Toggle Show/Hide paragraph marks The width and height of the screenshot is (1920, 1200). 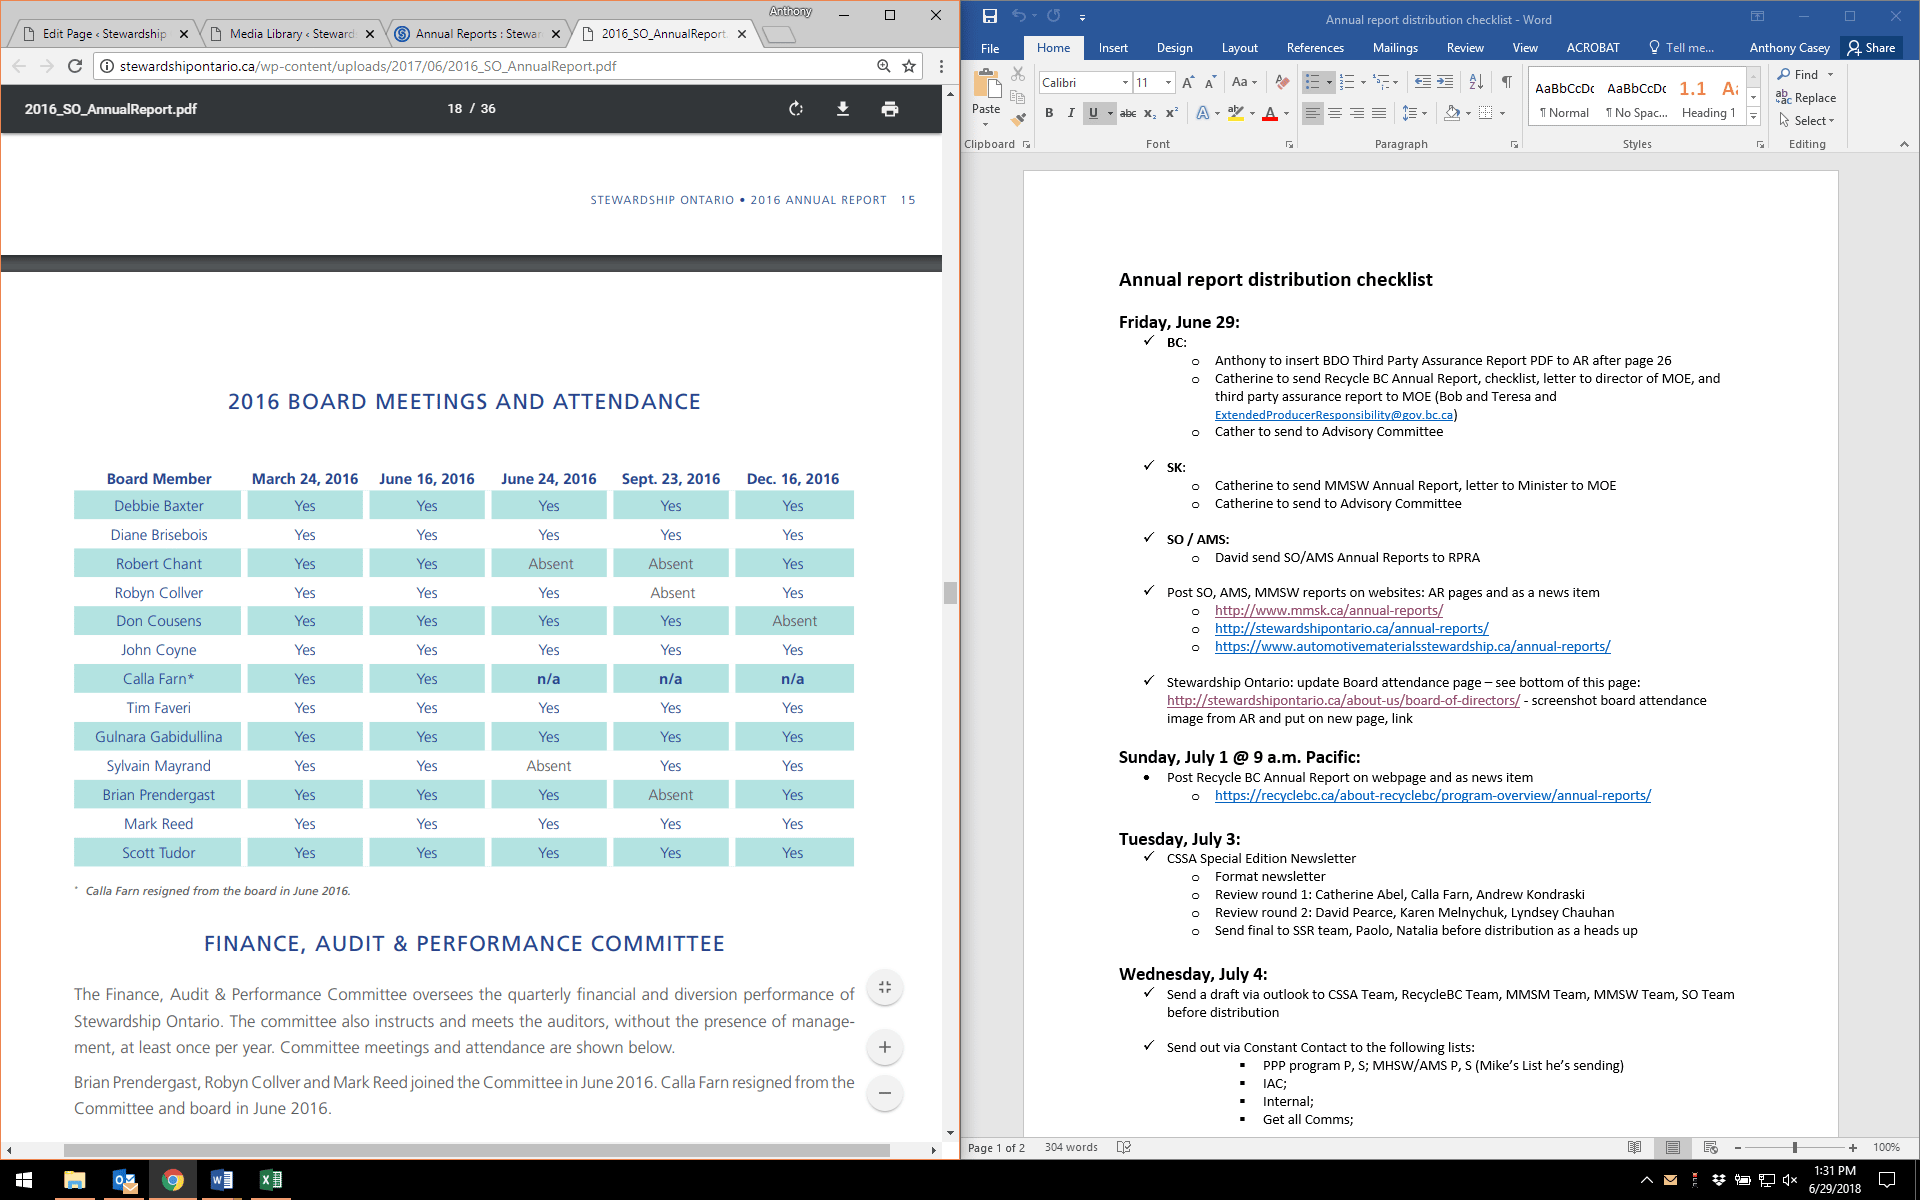[x=1506, y=82]
